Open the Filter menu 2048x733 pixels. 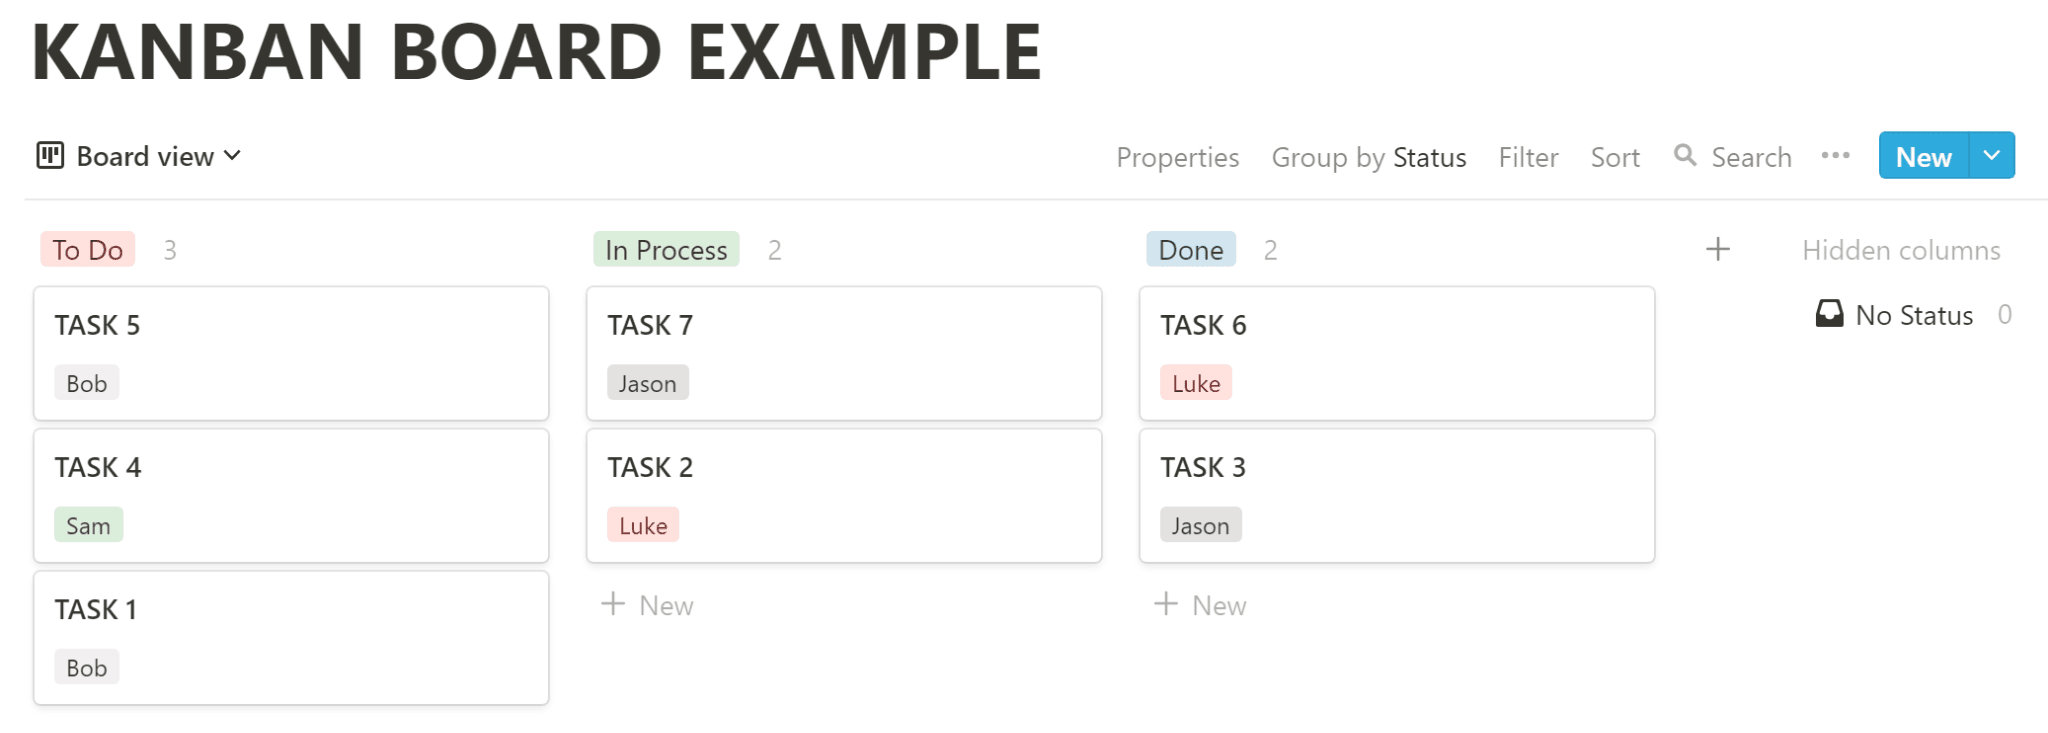click(1528, 157)
